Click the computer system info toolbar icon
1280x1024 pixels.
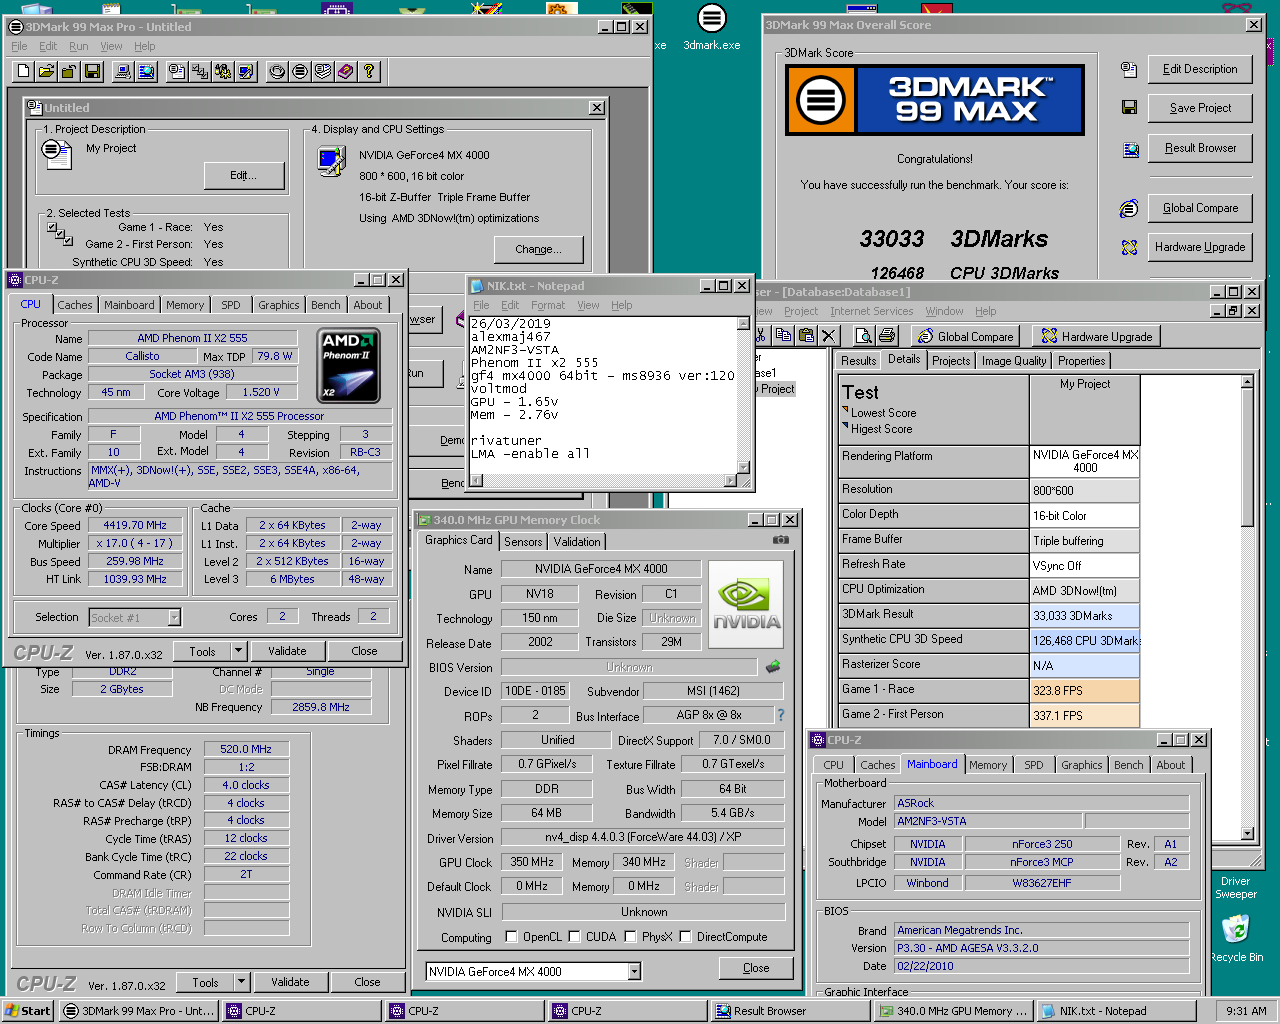(x=123, y=71)
